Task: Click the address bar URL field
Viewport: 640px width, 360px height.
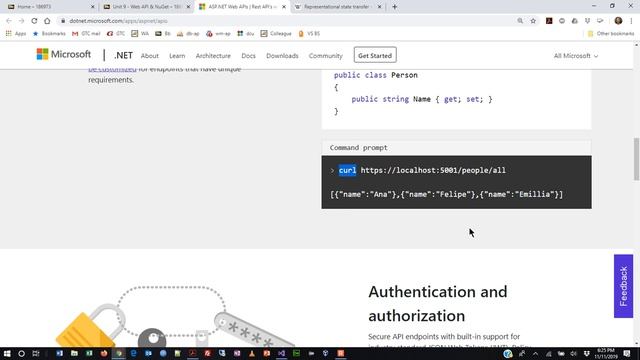Action: (x=286, y=21)
